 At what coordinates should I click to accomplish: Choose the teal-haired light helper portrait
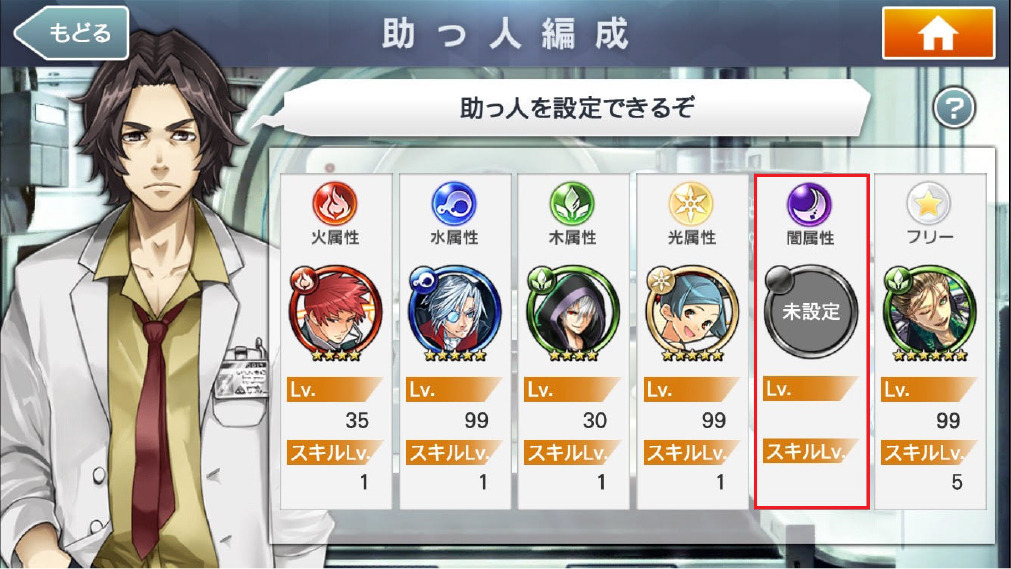[691, 313]
